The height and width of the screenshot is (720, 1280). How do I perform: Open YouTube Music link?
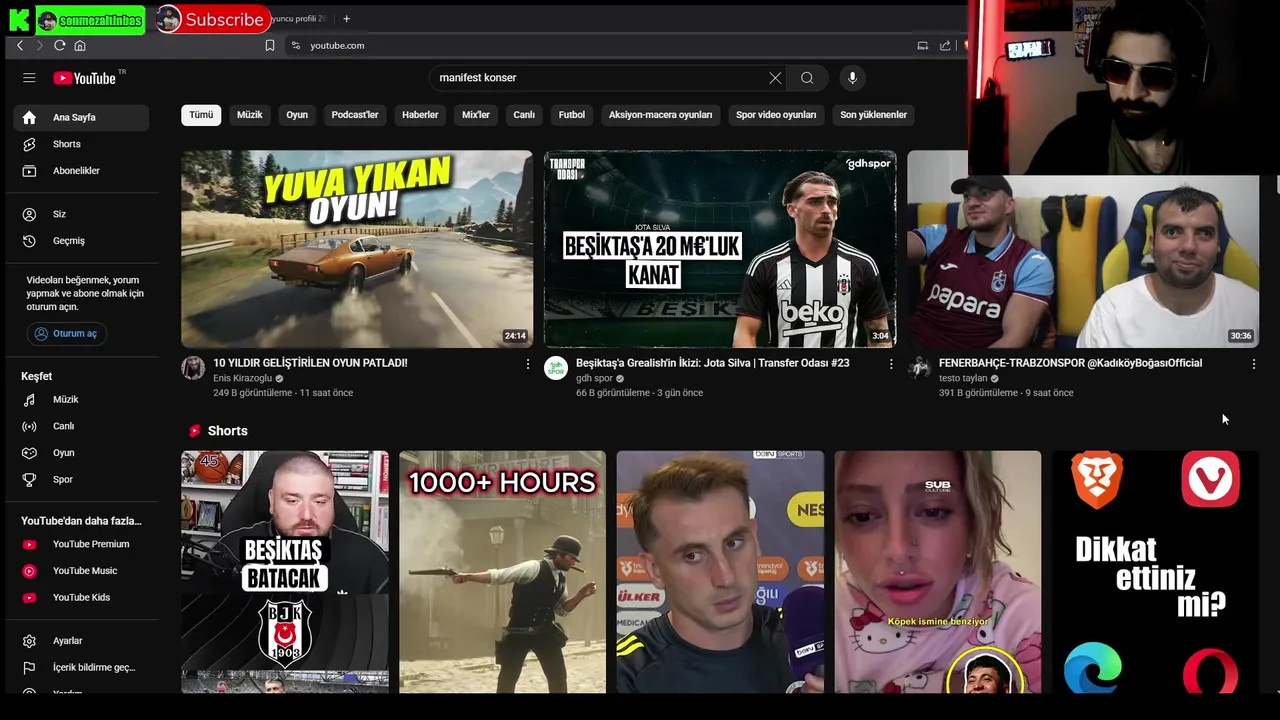[81, 571]
